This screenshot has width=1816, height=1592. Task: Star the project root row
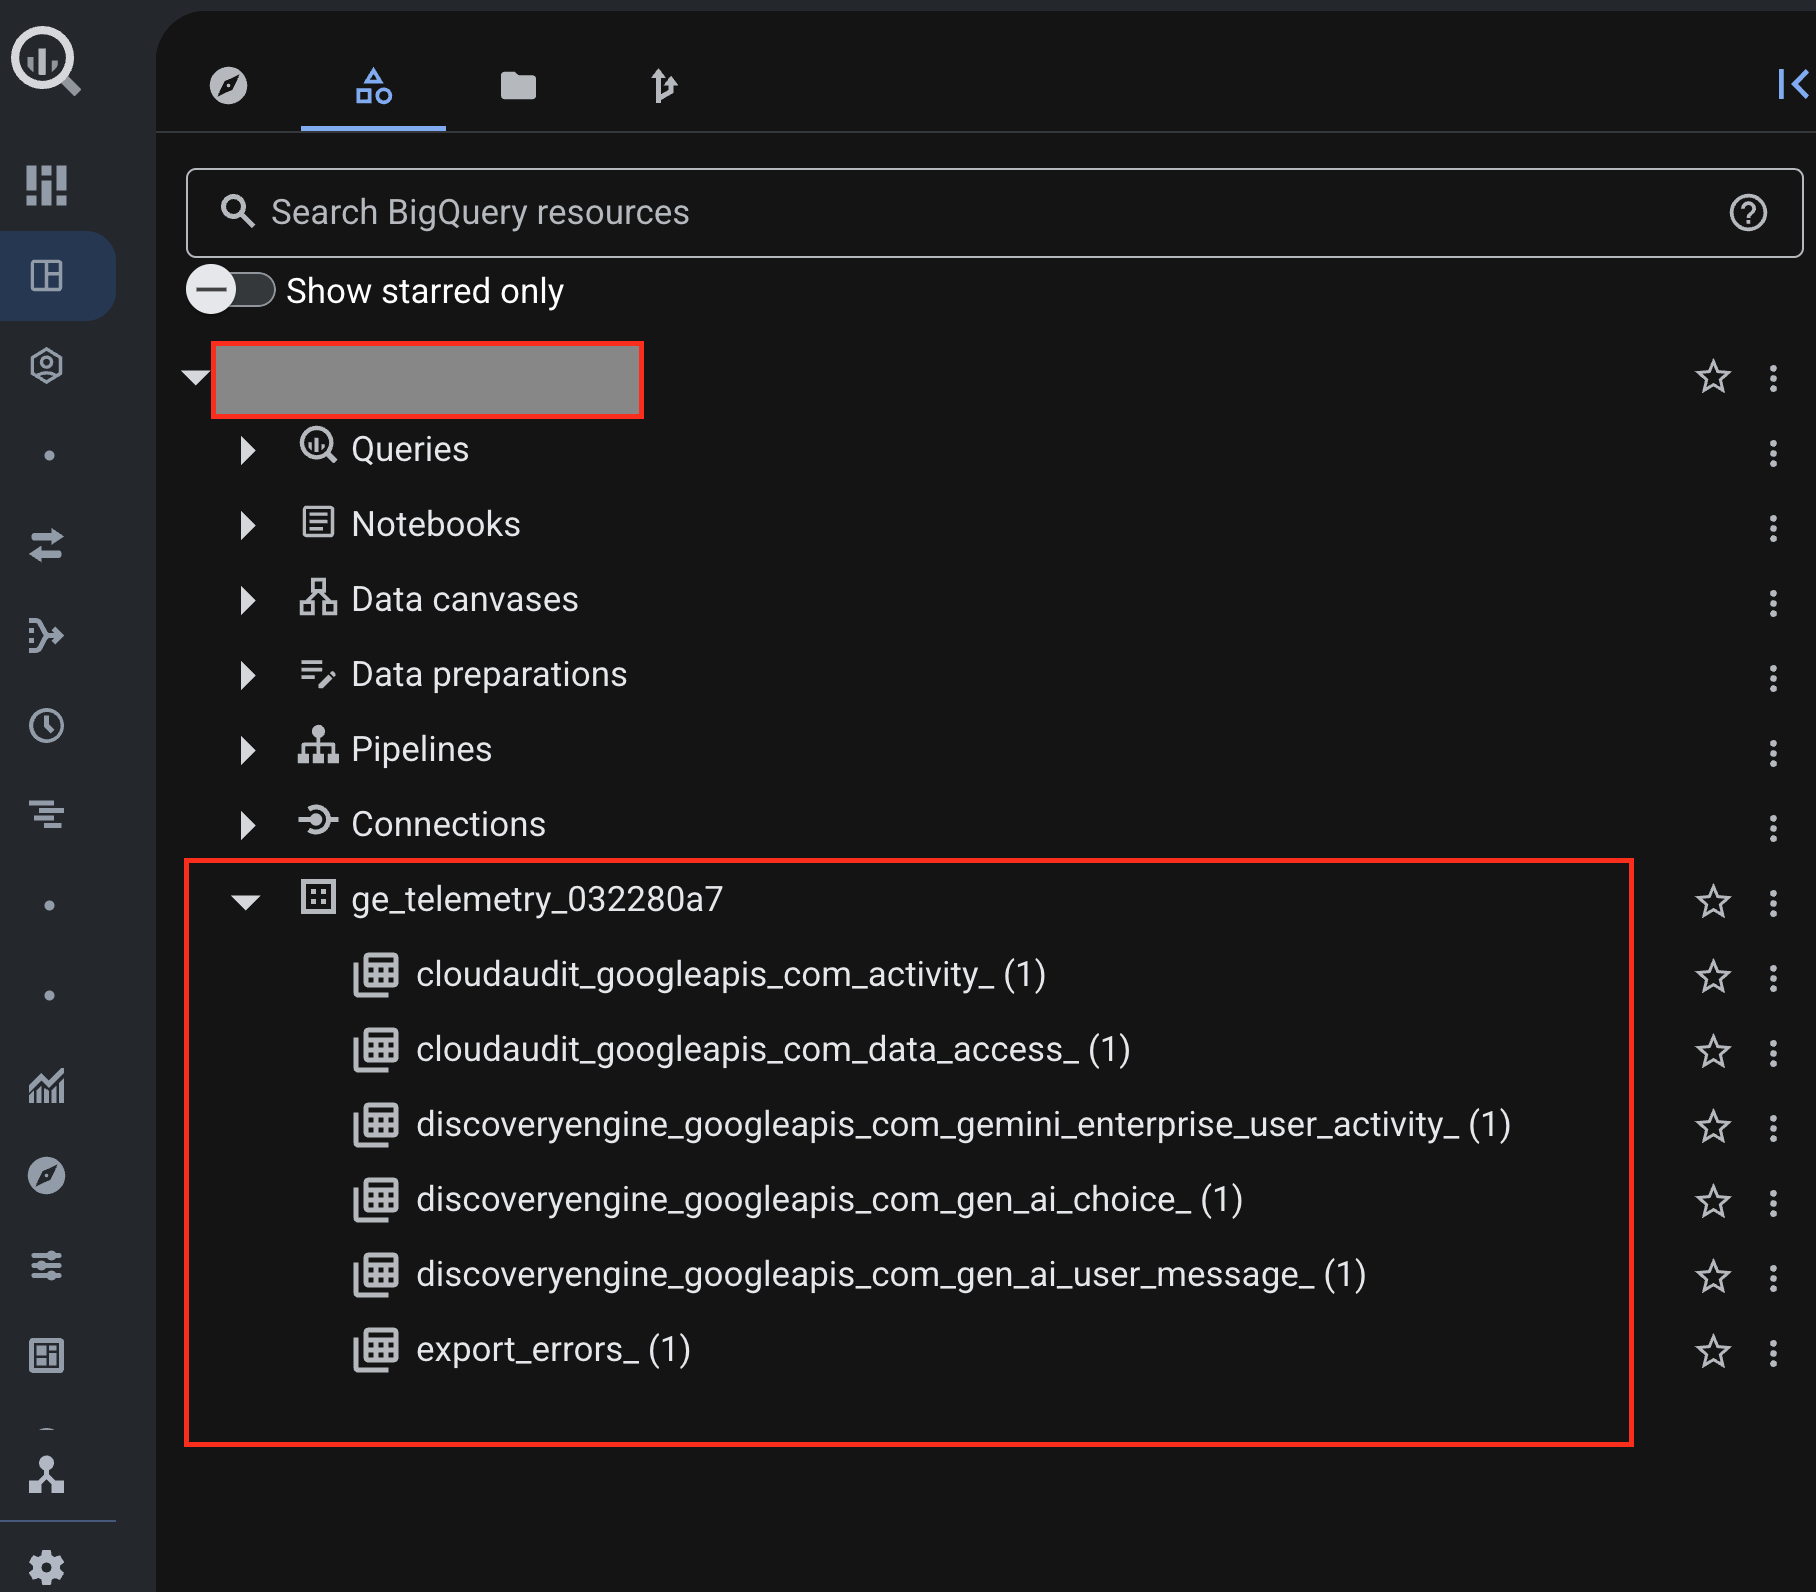tap(1713, 378)
